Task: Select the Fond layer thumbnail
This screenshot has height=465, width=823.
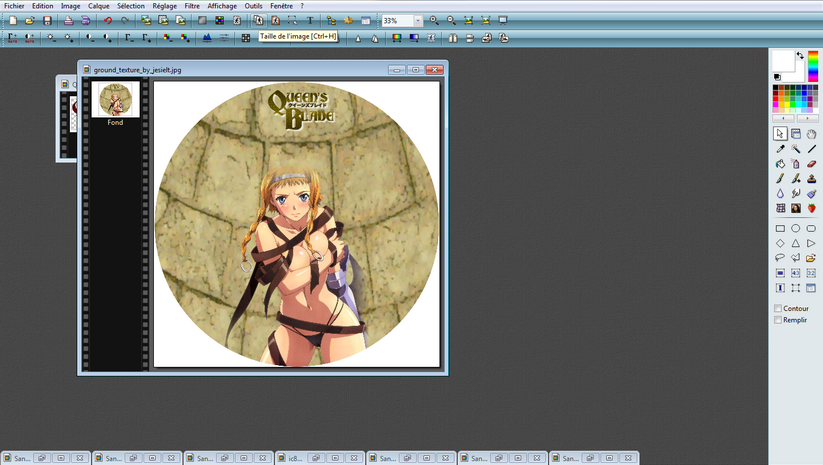Action: pyautogui.click(x=115, y=99)
